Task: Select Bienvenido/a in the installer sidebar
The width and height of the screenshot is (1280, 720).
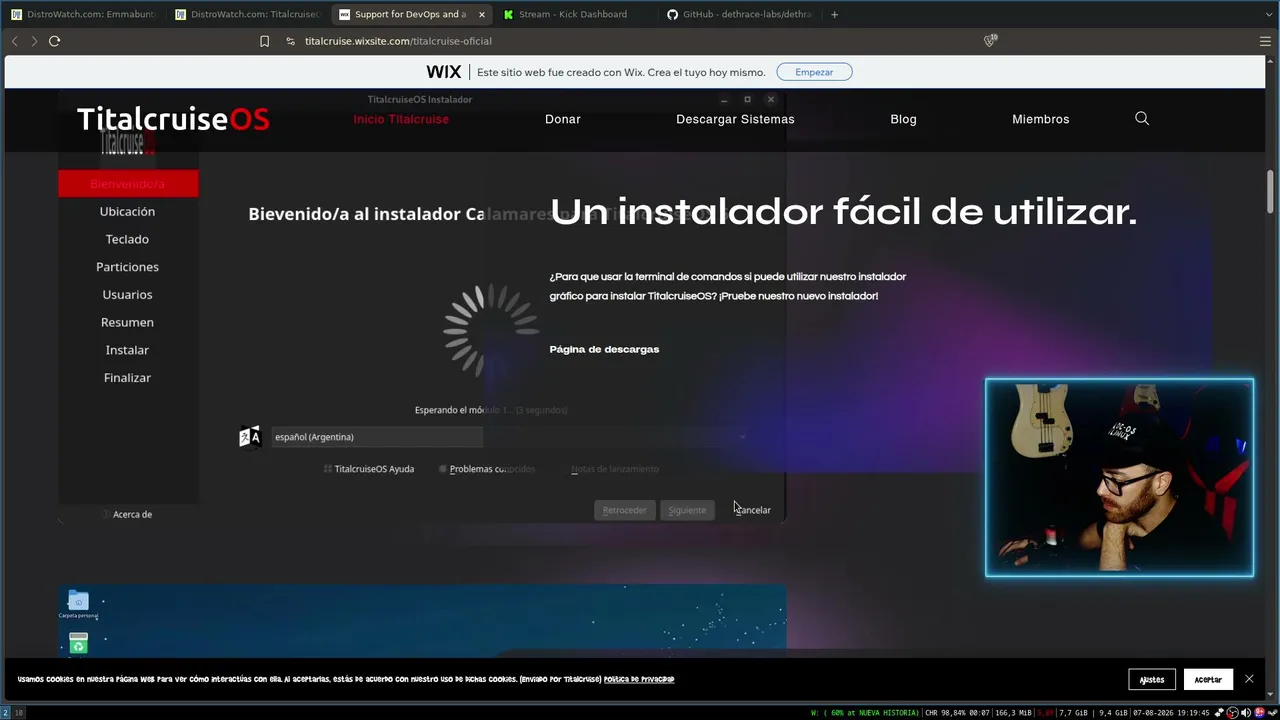Action: point(128,184)
